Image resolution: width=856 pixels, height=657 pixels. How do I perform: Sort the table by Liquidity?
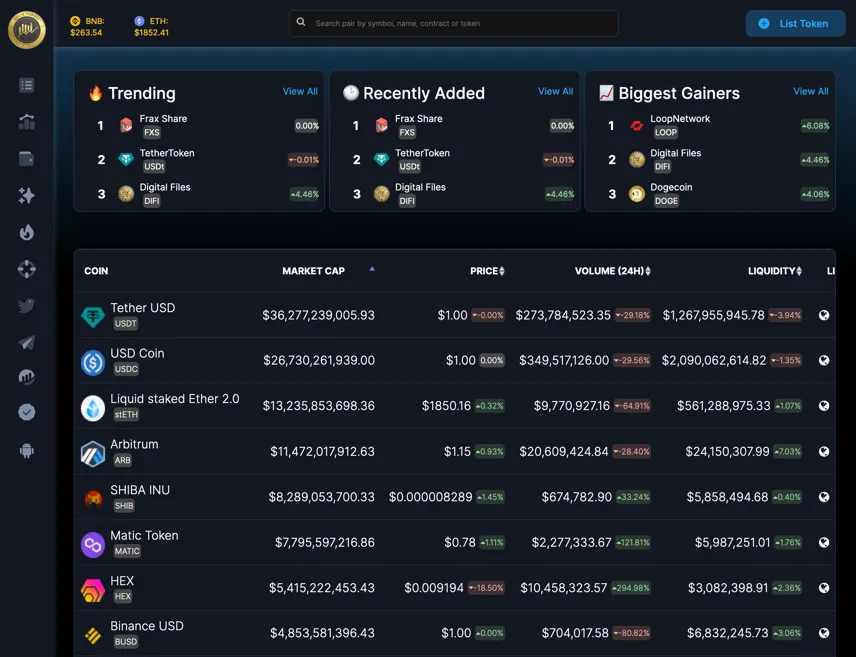tap(775, 271)
